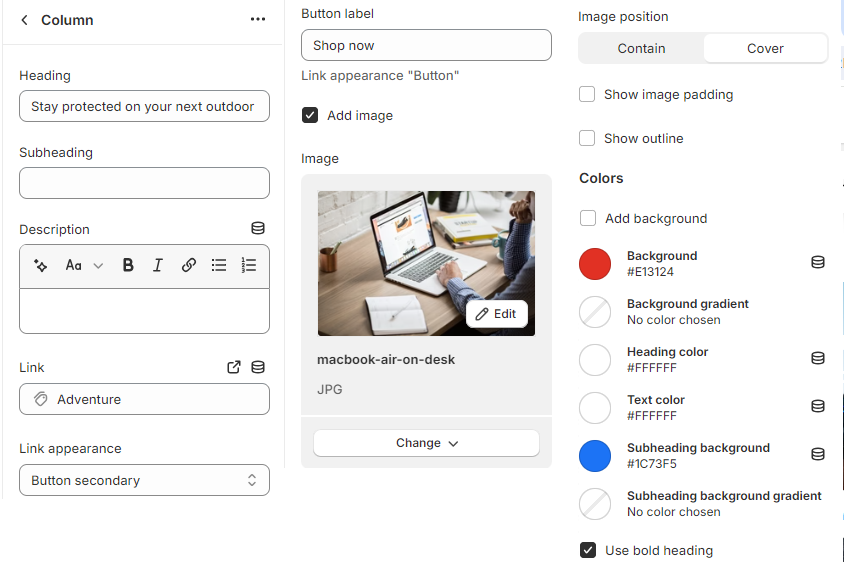Image resolution: width=844 pixels, height=562 pixels.
Task: Apply bulleted list in Description editor
Action: [x=219, y=266]
